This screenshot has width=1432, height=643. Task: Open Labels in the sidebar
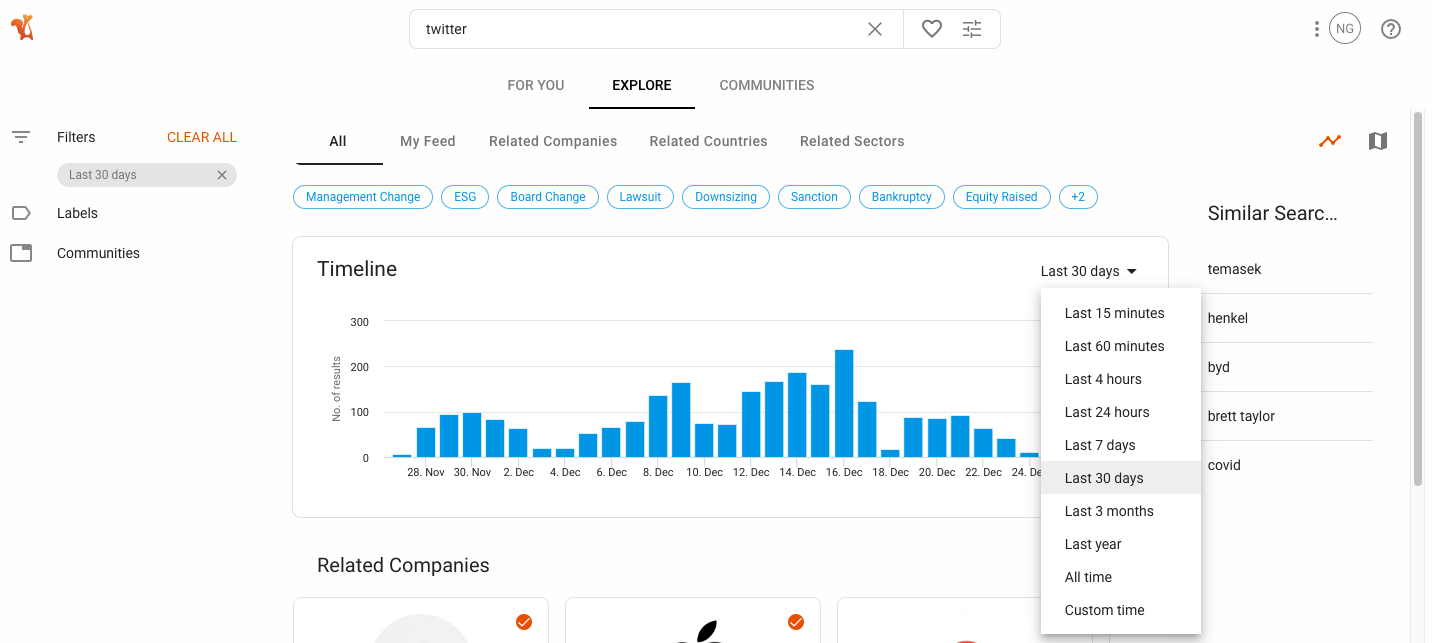click(77, 213)
